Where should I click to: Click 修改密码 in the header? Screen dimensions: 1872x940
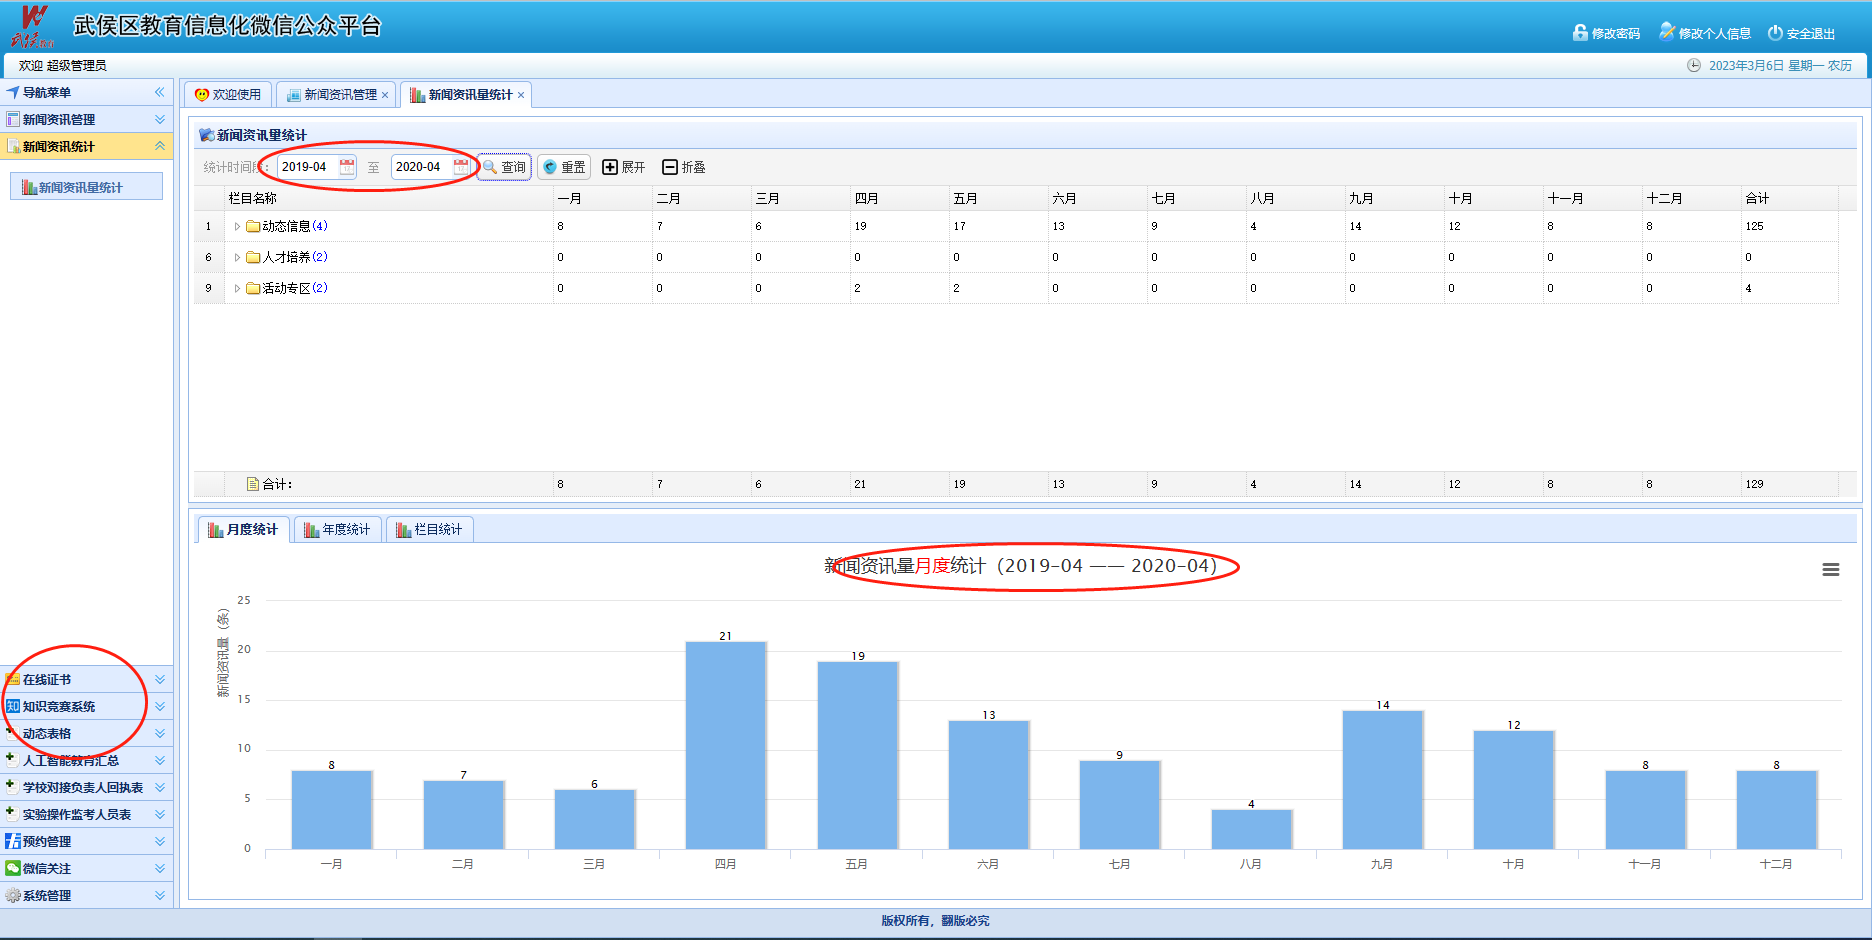click(x=1606, y=33)
